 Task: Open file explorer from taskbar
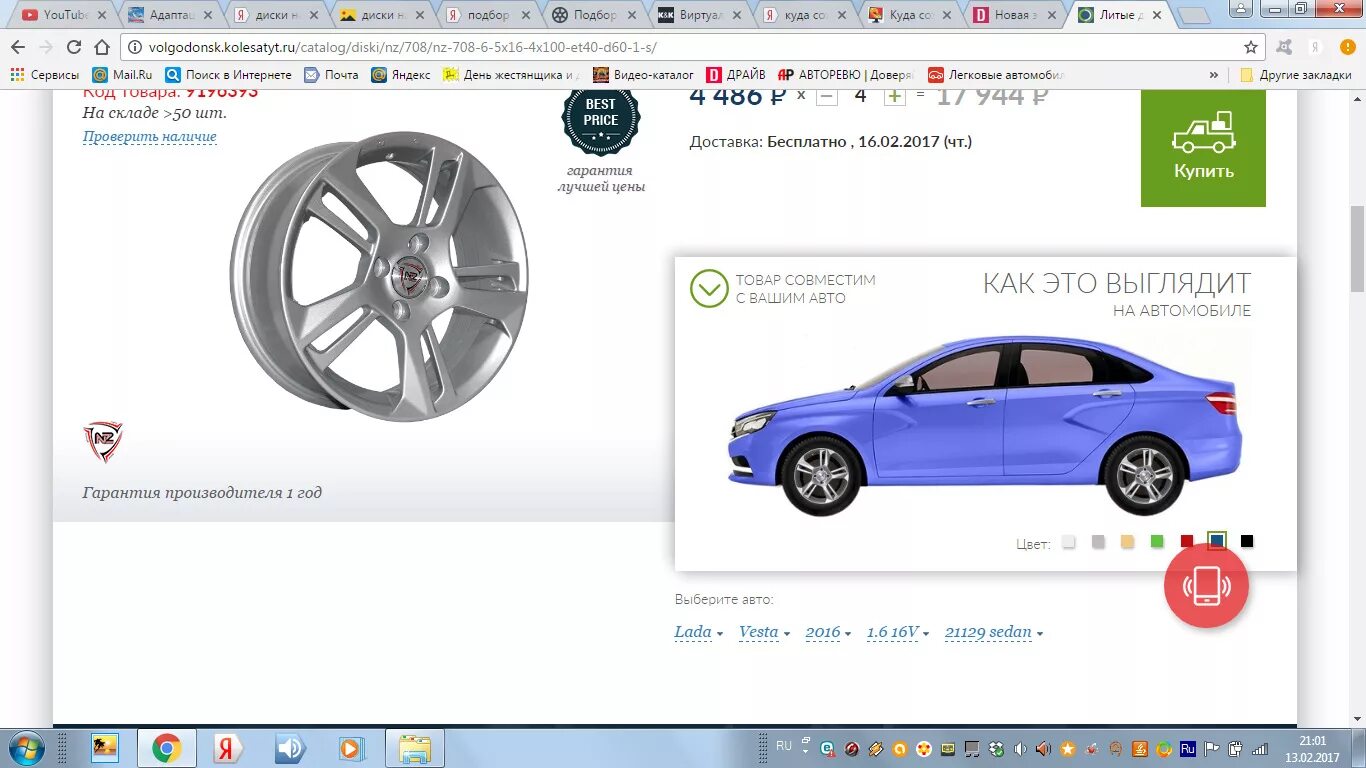[414, 748]
